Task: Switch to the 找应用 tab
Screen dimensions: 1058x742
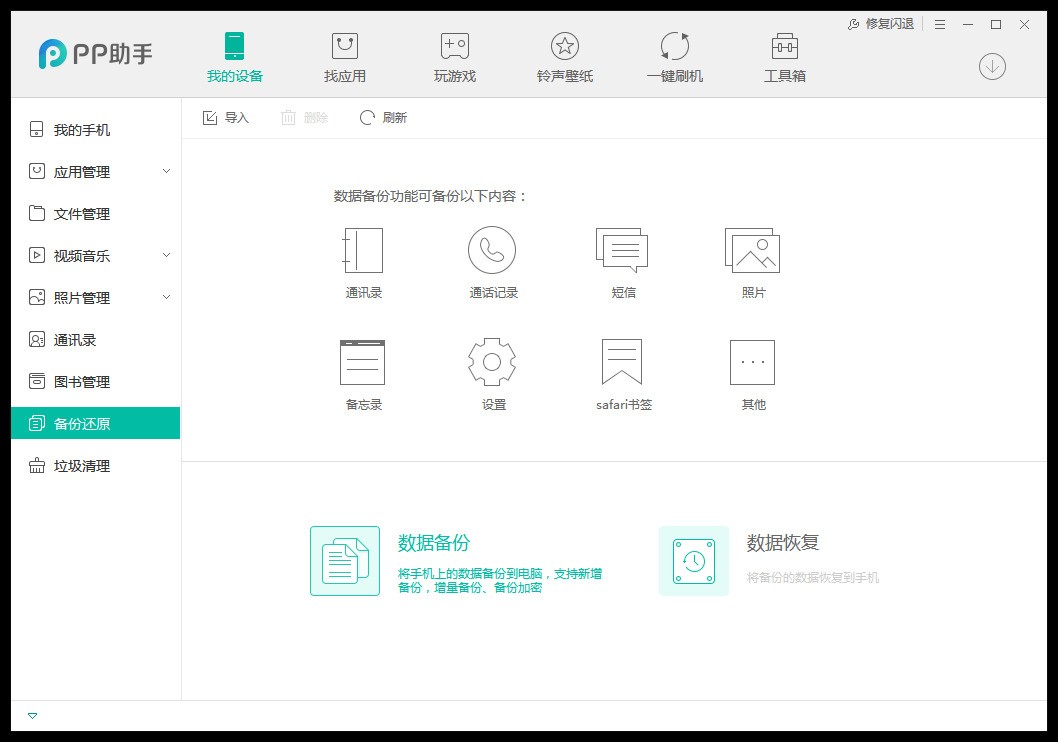Action: coord(345,58)
